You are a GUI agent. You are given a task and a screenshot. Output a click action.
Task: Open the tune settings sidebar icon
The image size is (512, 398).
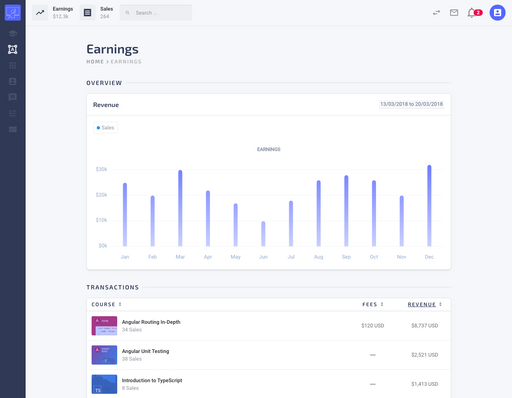click(13, 113)
